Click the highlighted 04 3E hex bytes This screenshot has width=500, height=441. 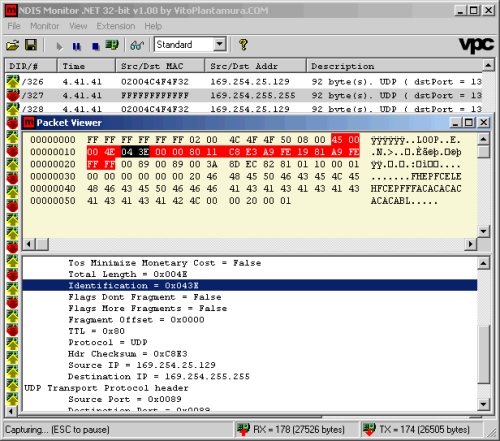[135, 152]
